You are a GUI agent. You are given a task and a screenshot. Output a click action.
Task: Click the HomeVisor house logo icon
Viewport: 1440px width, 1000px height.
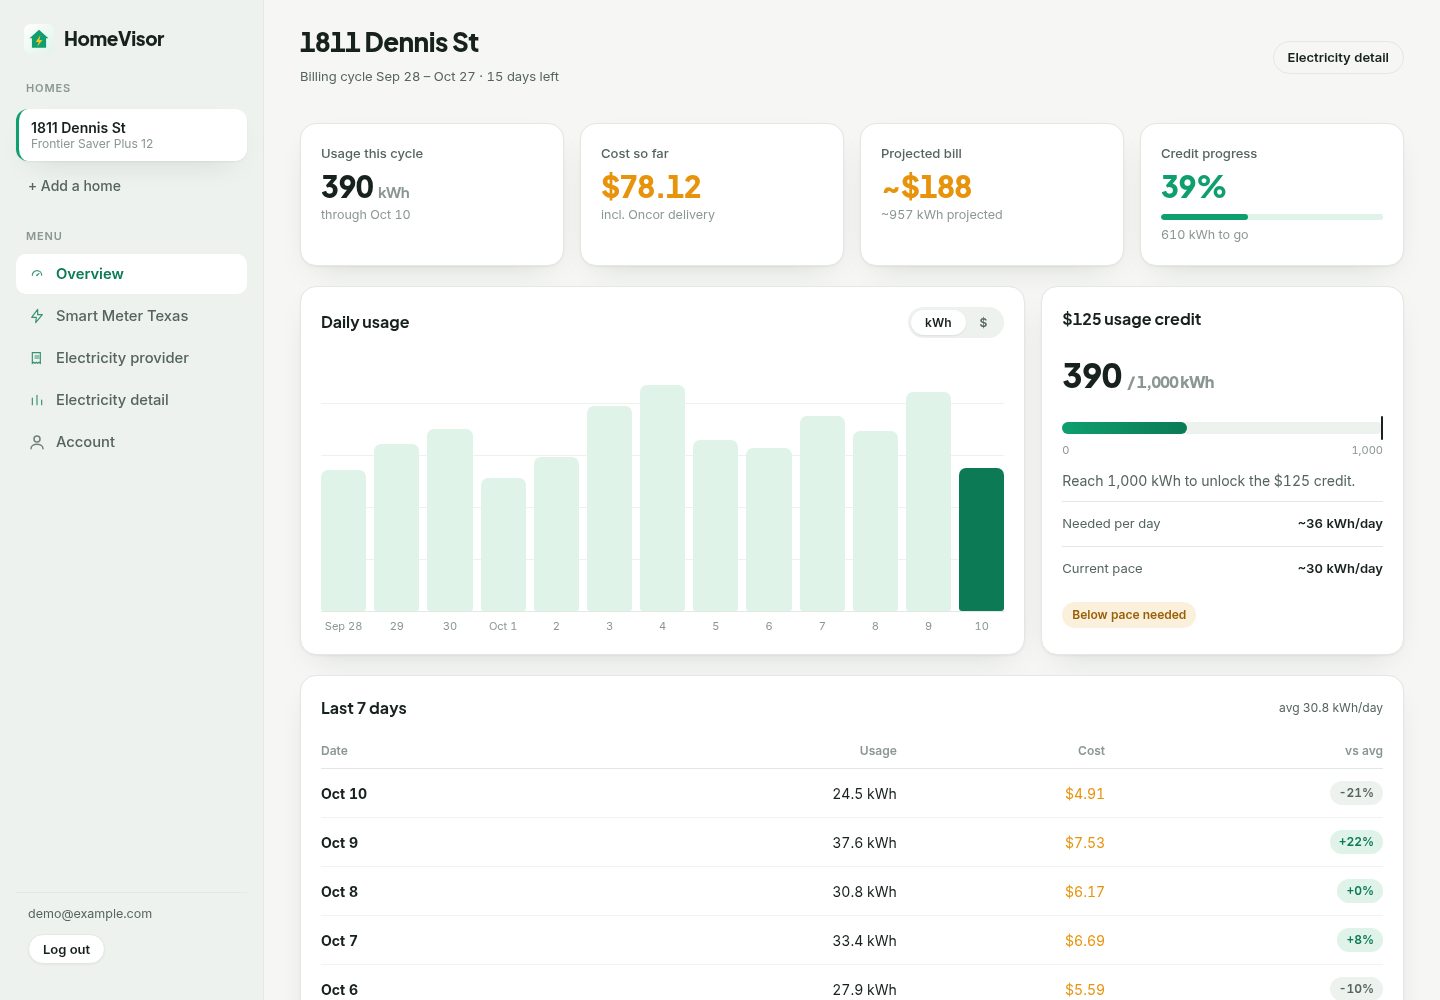coord(39,39)
